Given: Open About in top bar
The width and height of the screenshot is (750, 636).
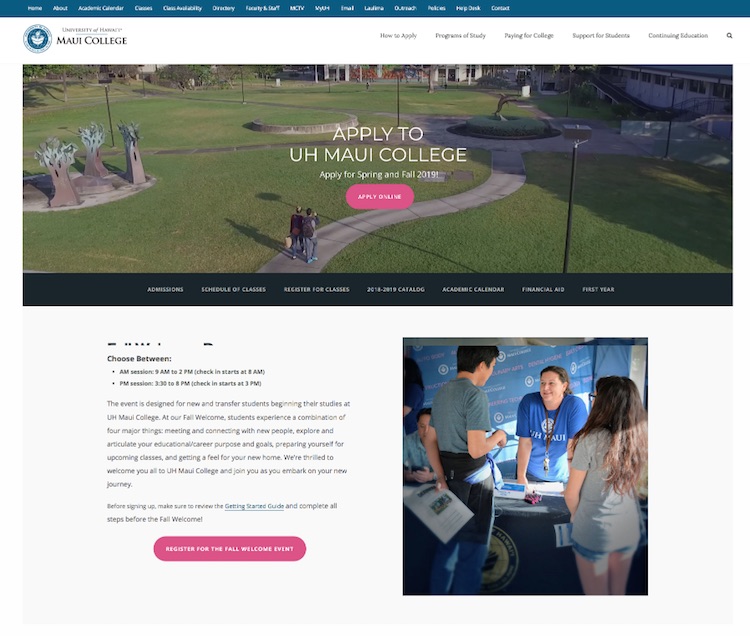Looking at the screenshot, I should pyautogui.click(x=60, y=8).
